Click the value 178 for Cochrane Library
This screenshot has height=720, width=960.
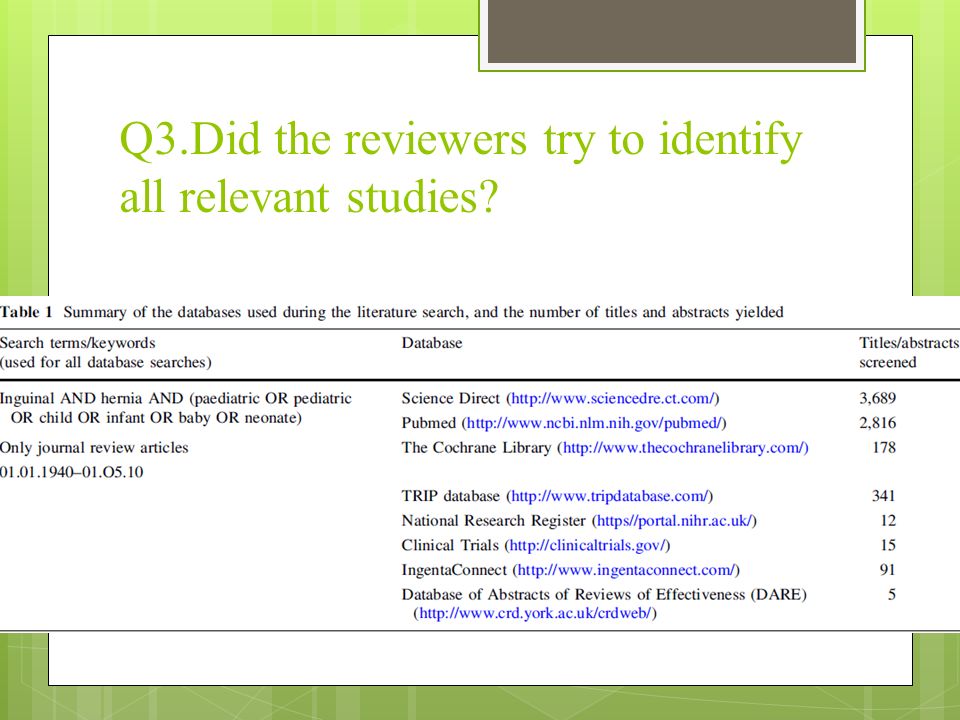coord(883,448)
